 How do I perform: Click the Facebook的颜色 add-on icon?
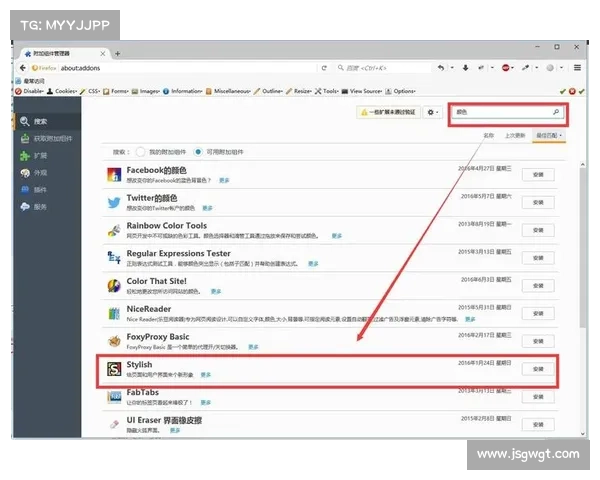point(114,175)
